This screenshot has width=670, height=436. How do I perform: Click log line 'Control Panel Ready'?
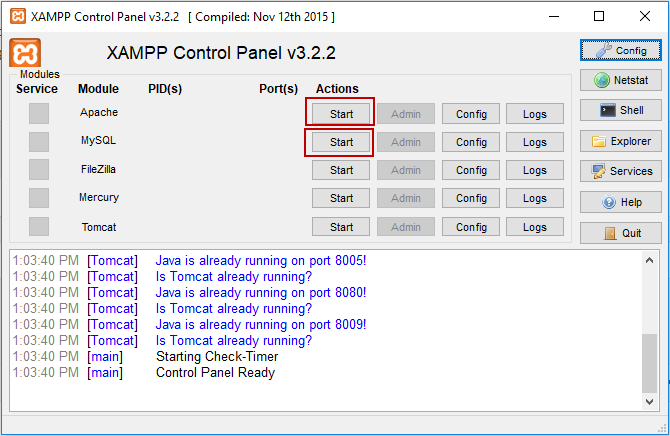click(215, 372)
